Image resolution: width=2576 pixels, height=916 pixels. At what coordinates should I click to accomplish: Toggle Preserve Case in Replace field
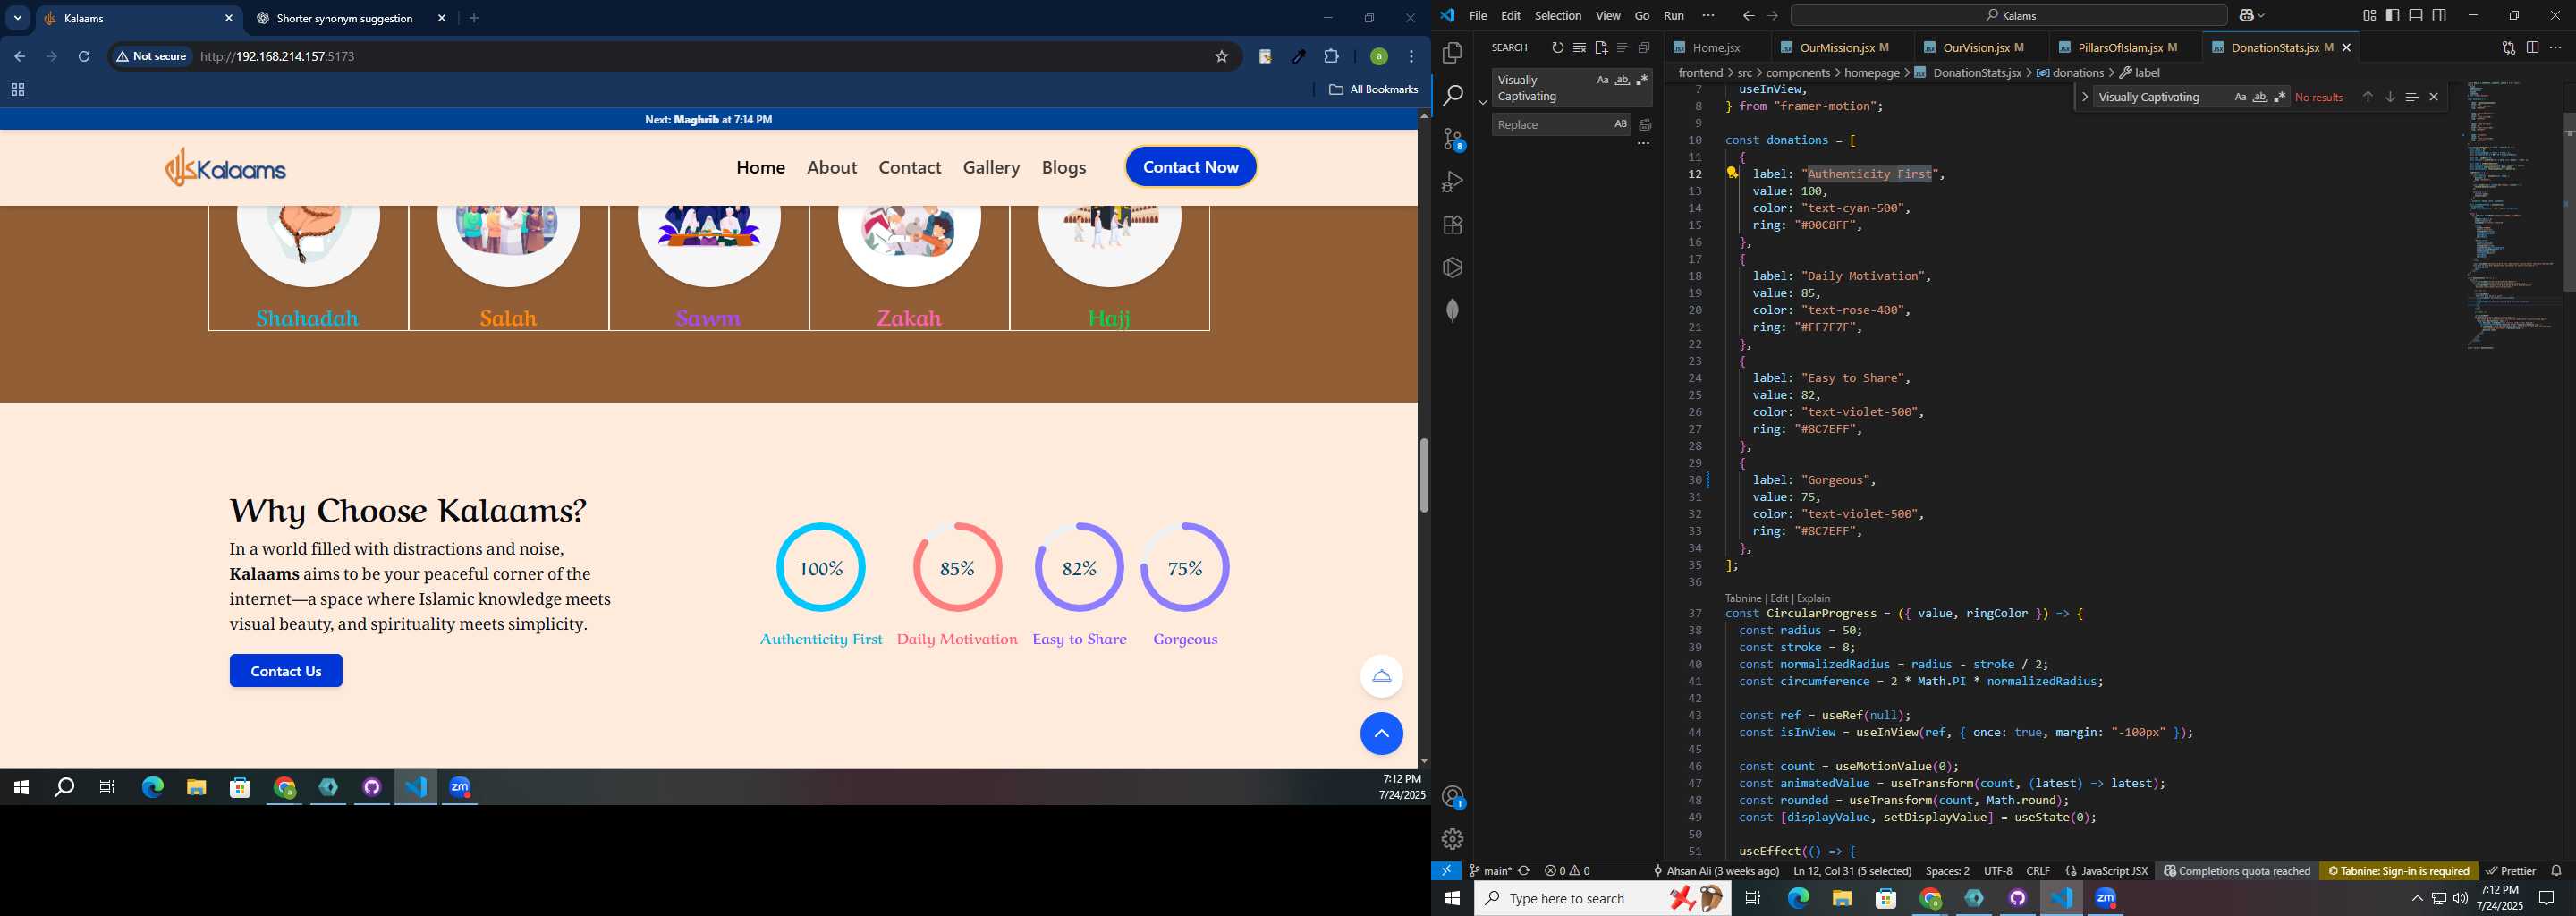[x=1620, y=124]
